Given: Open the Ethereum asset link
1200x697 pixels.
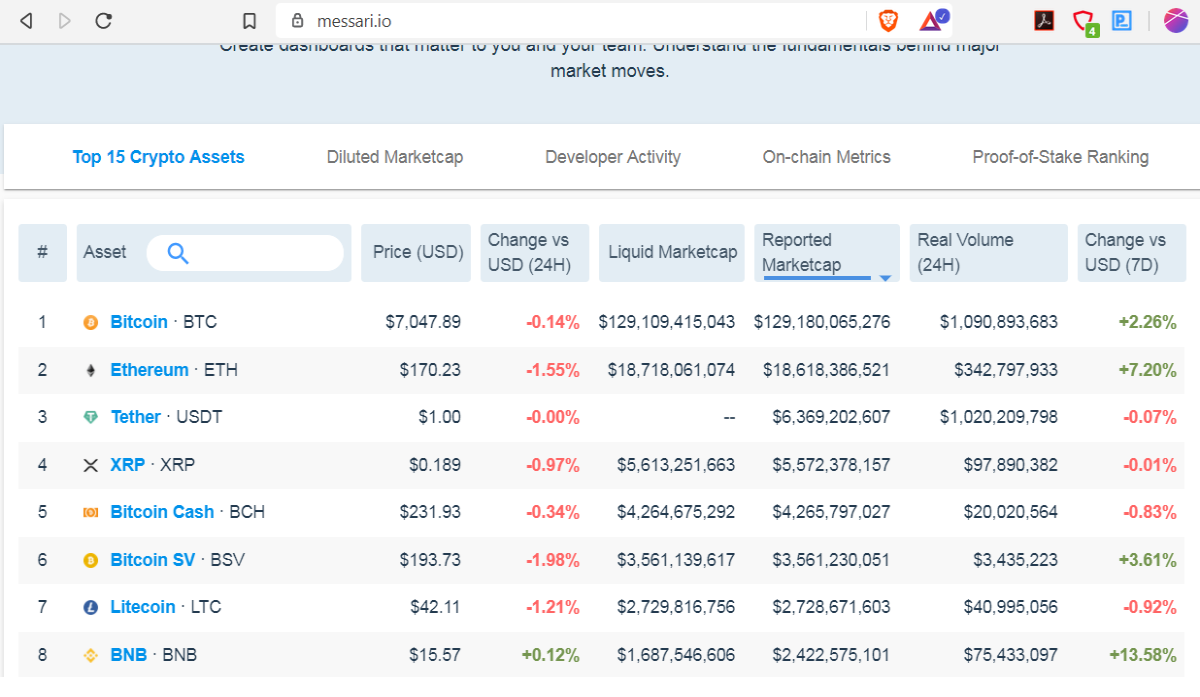Looking at the screenshot, I should click(149, 370).
